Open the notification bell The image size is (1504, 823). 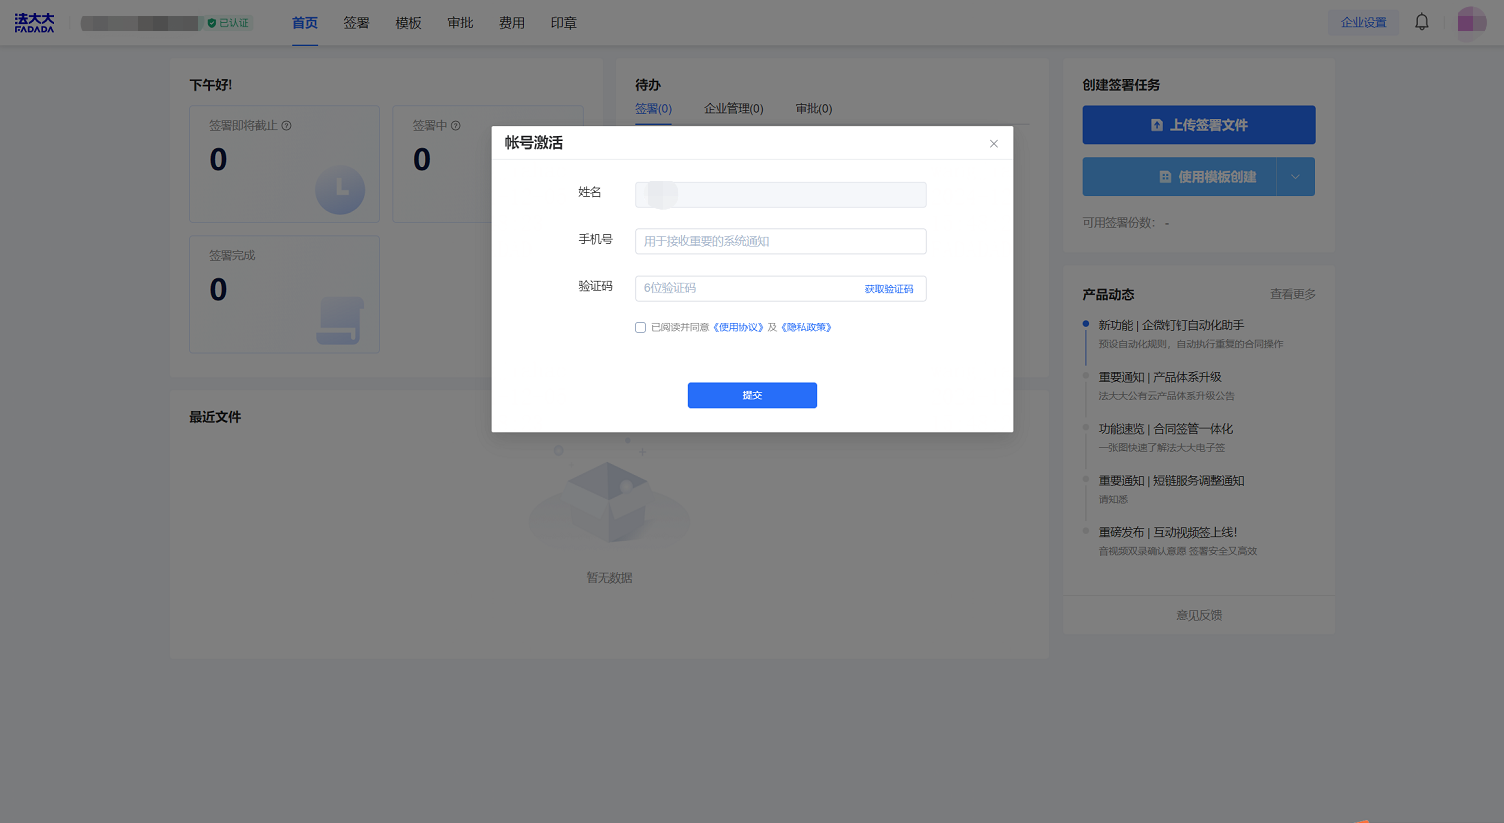1421,22
